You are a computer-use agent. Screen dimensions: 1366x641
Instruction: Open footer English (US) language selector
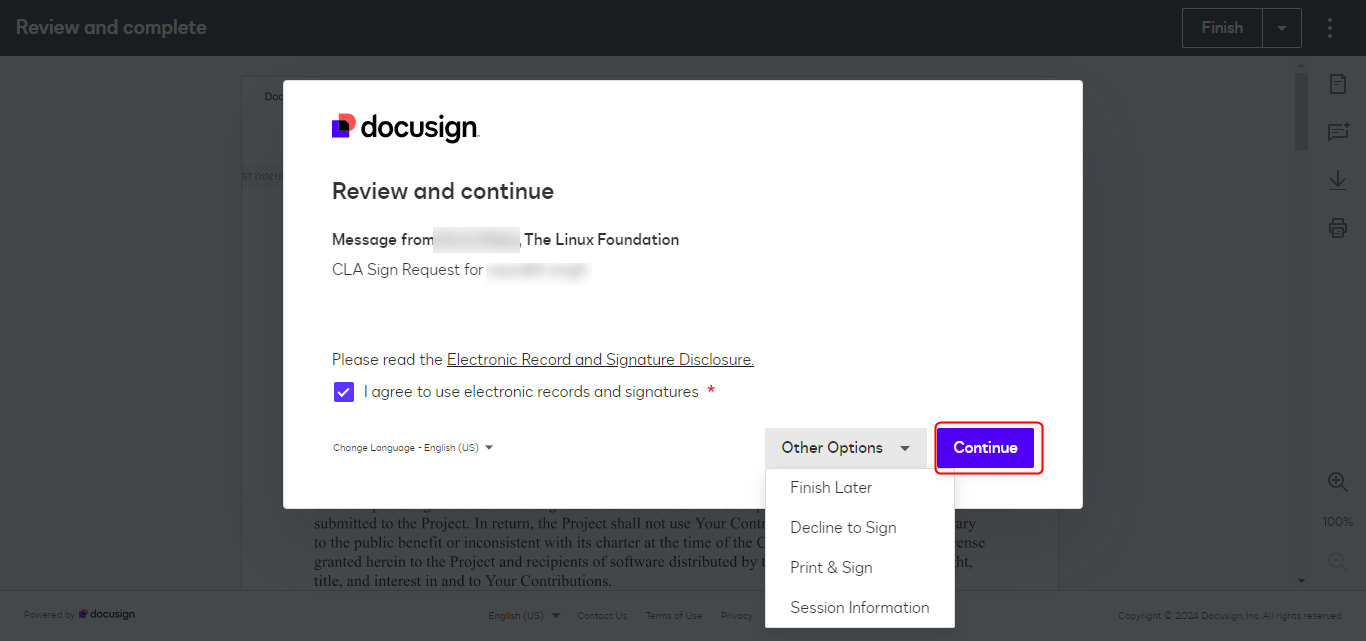point(524,615)
